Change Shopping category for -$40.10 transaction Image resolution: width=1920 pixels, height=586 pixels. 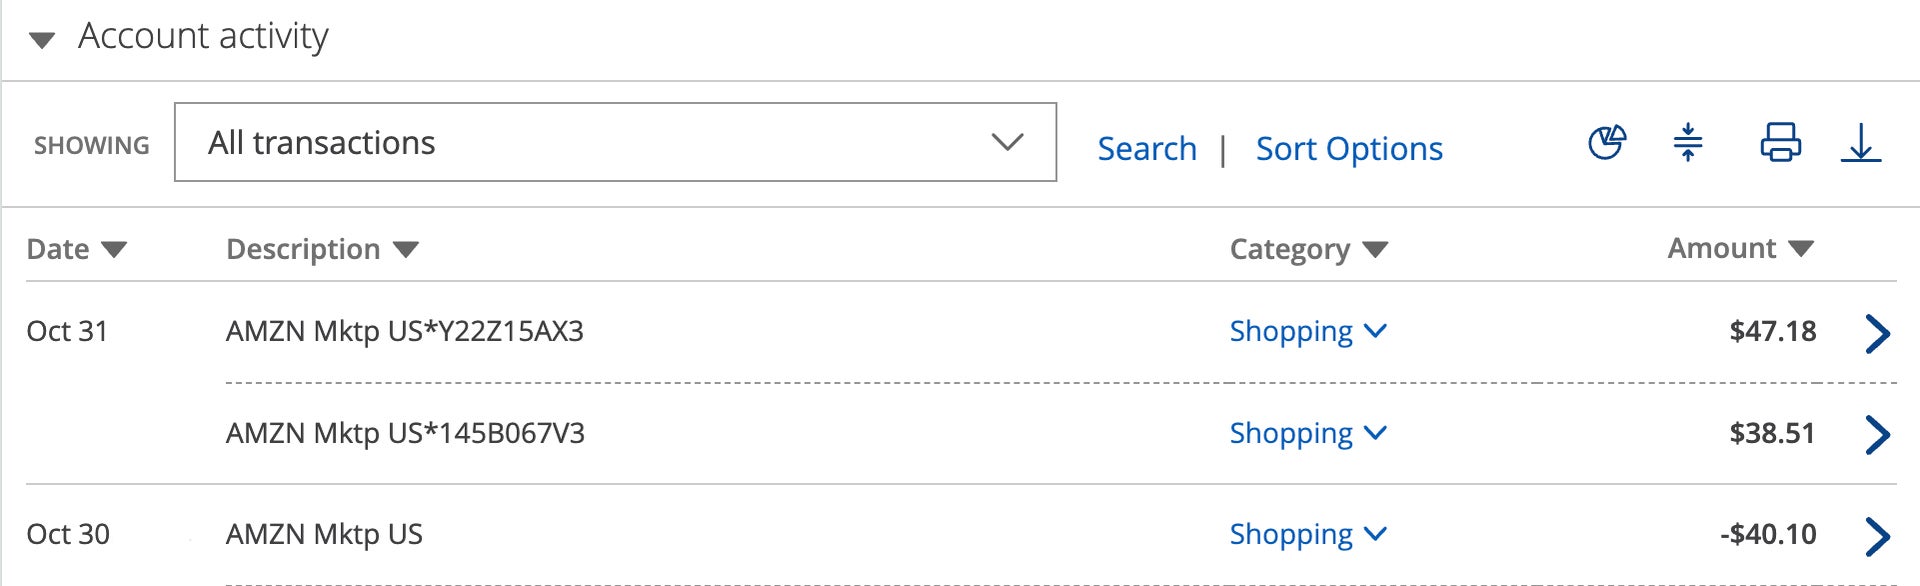coord(1307,534)
